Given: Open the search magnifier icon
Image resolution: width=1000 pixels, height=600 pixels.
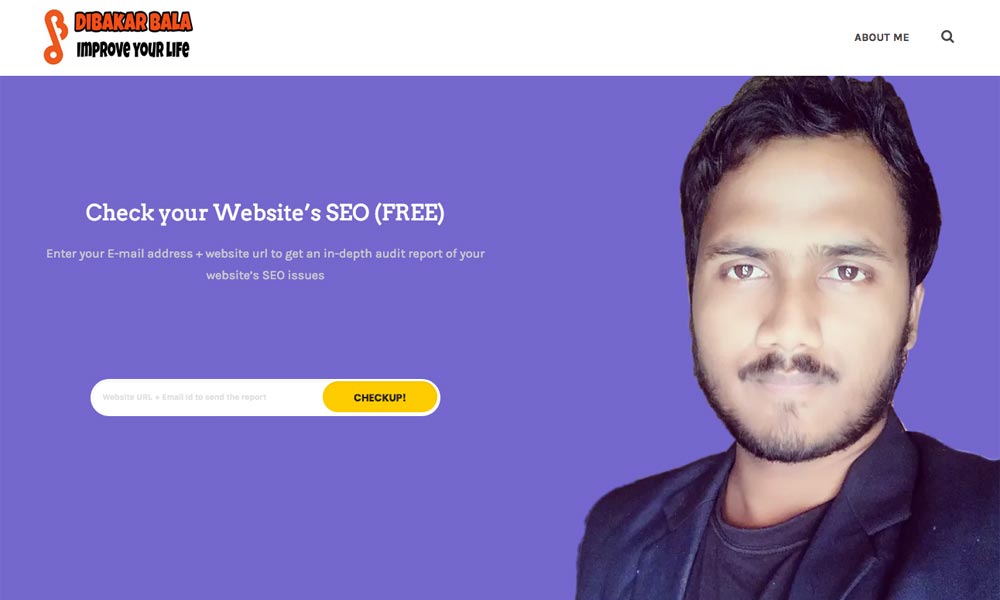Looking at the screenshot, I should click(x=948, y=37).
